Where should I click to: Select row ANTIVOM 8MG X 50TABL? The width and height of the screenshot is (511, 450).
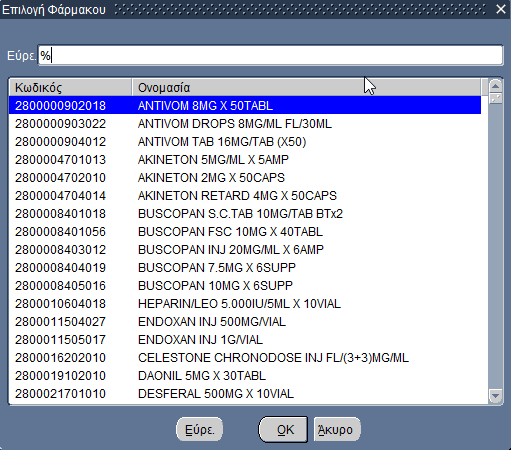(245, 106)
